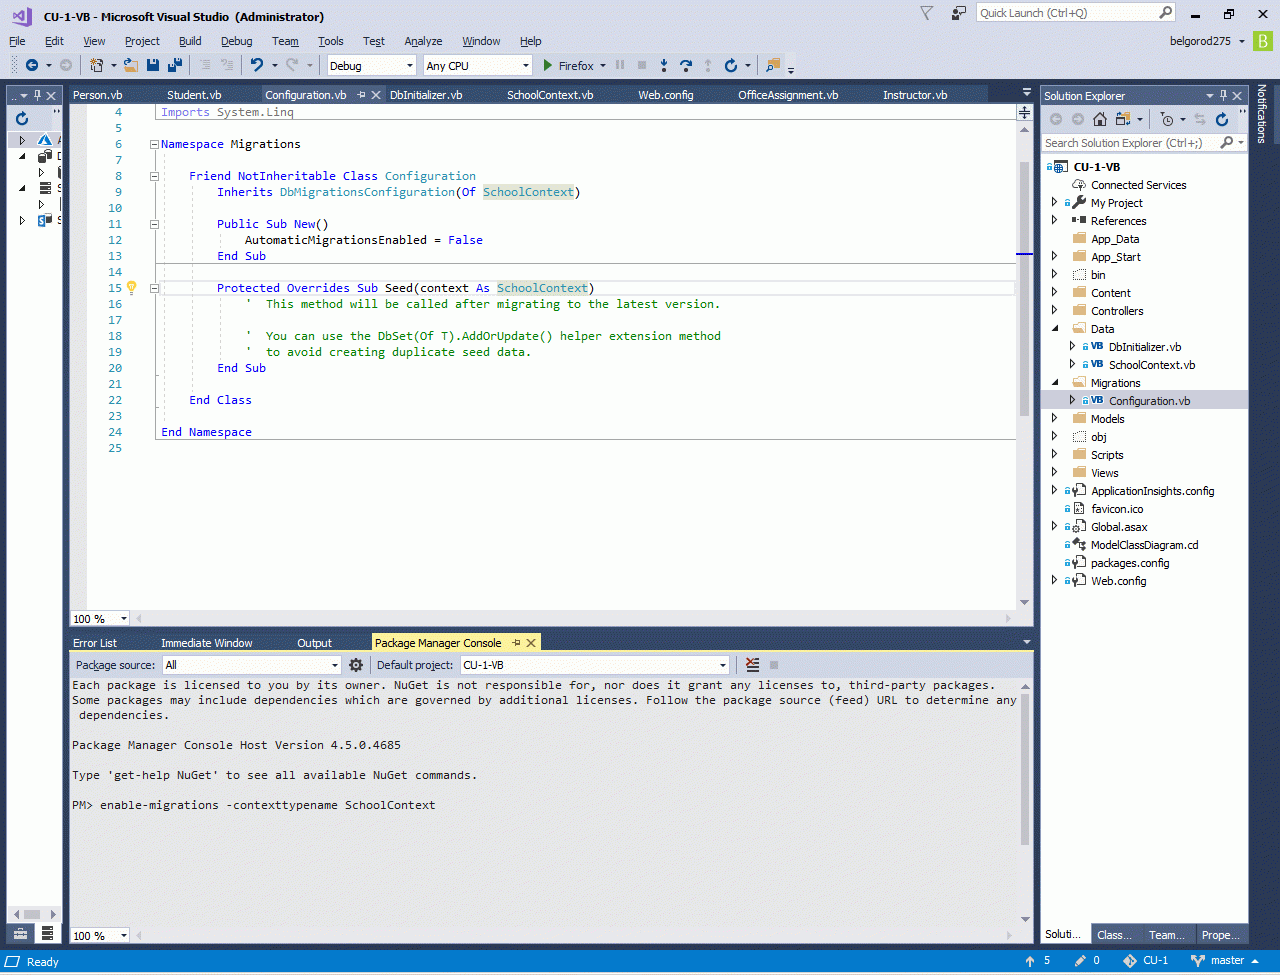This screenshot has width=1280, height=975.
Task: Switch to the Error List tab
Action: click(95, 643)
